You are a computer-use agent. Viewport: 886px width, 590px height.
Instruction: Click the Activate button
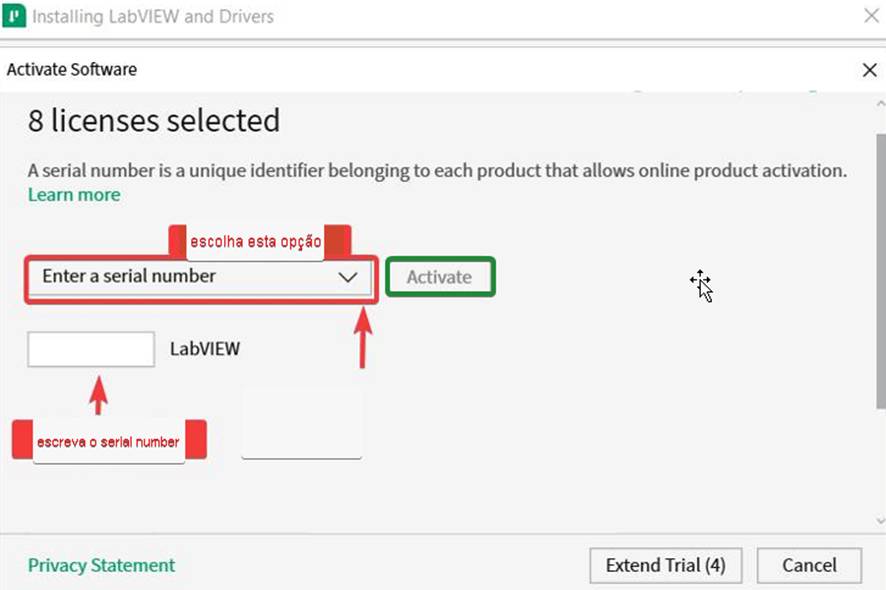(x=440, y=277)
